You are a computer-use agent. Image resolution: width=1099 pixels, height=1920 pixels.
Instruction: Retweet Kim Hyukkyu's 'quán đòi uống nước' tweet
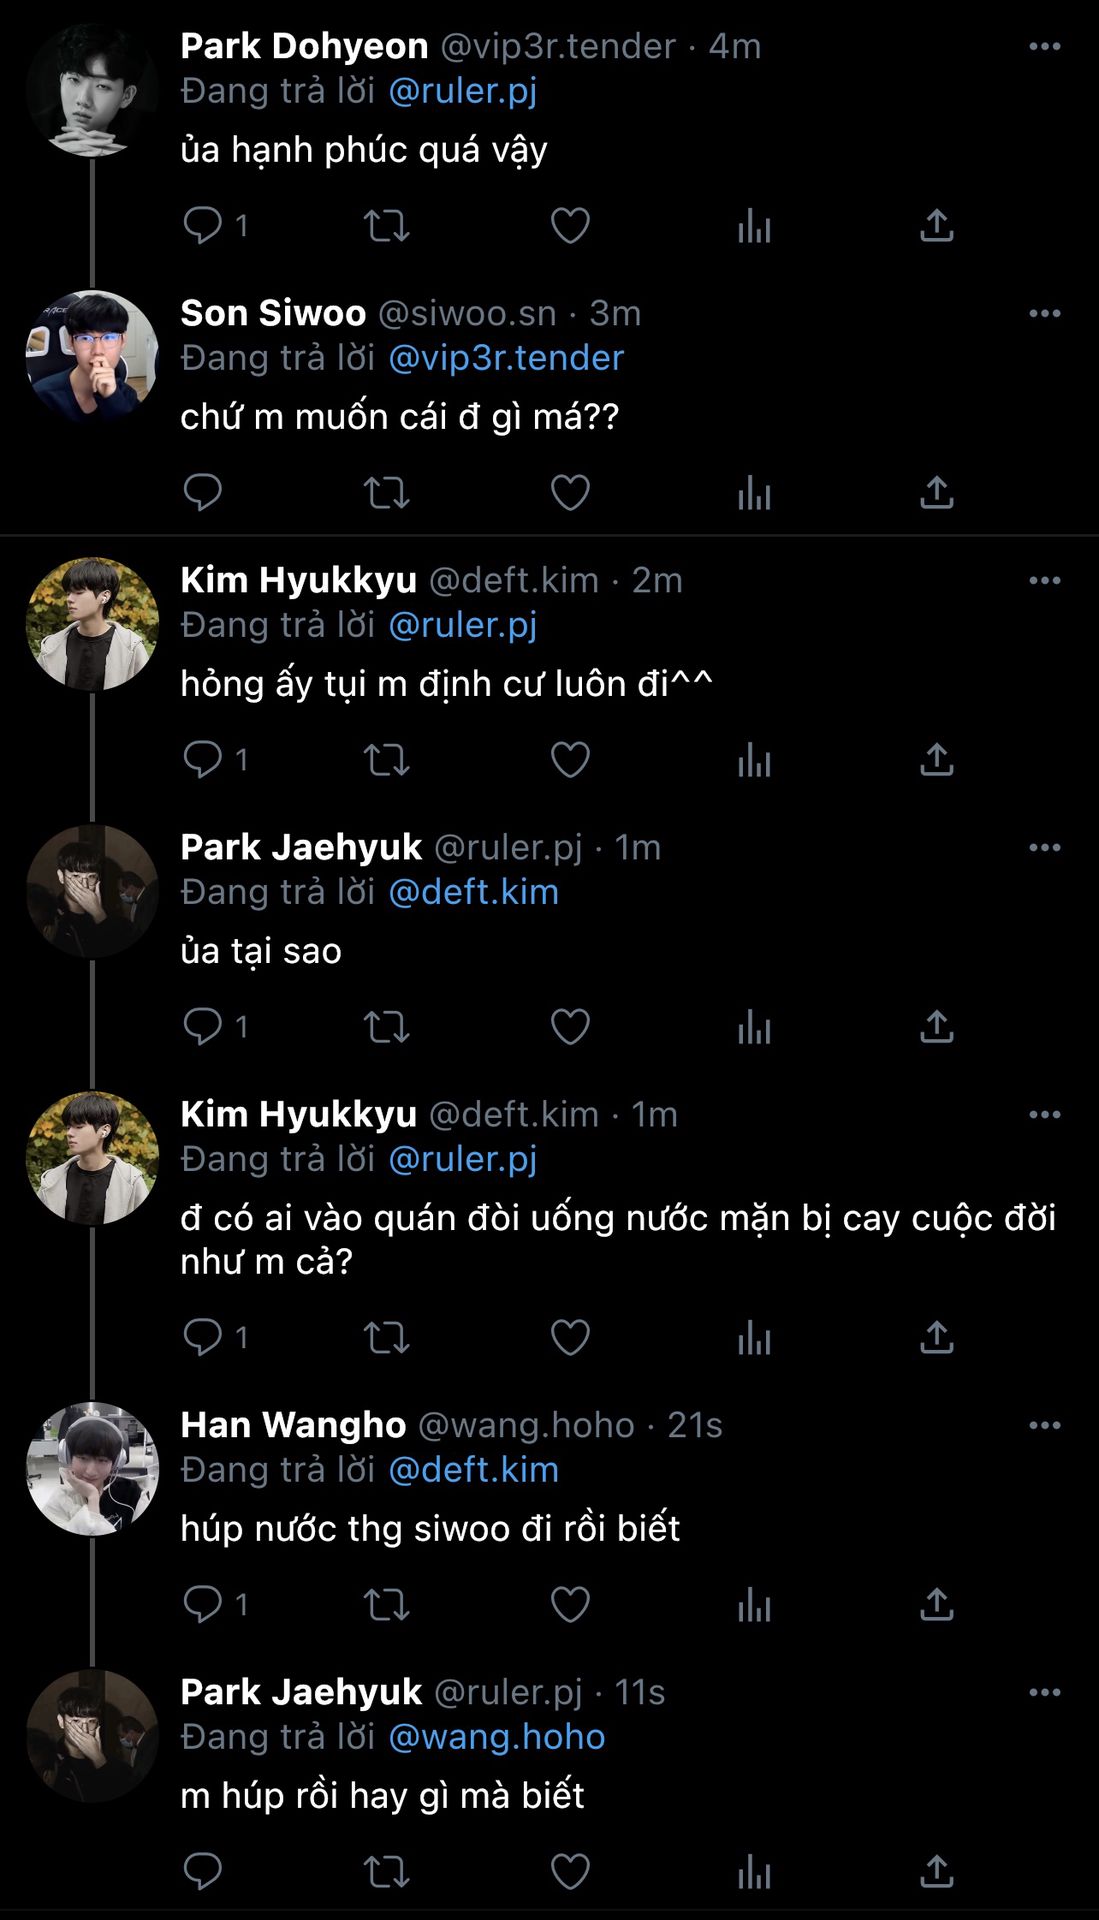(386, 1337)
